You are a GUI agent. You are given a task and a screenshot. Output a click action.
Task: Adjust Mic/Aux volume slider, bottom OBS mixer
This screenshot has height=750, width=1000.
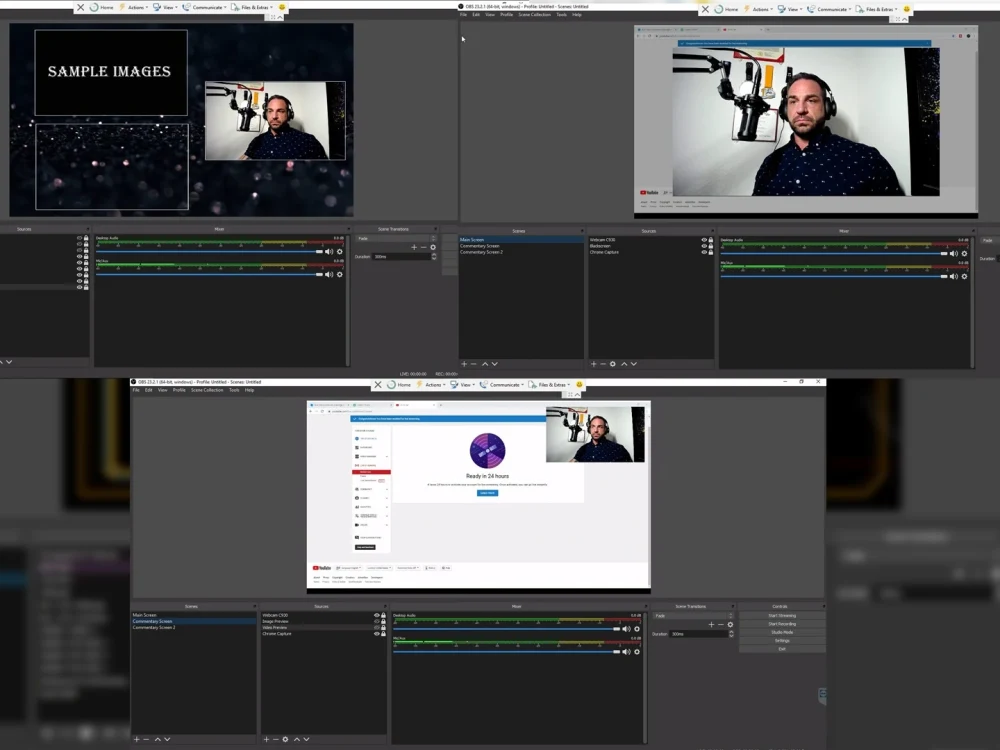tap(506, 652)
